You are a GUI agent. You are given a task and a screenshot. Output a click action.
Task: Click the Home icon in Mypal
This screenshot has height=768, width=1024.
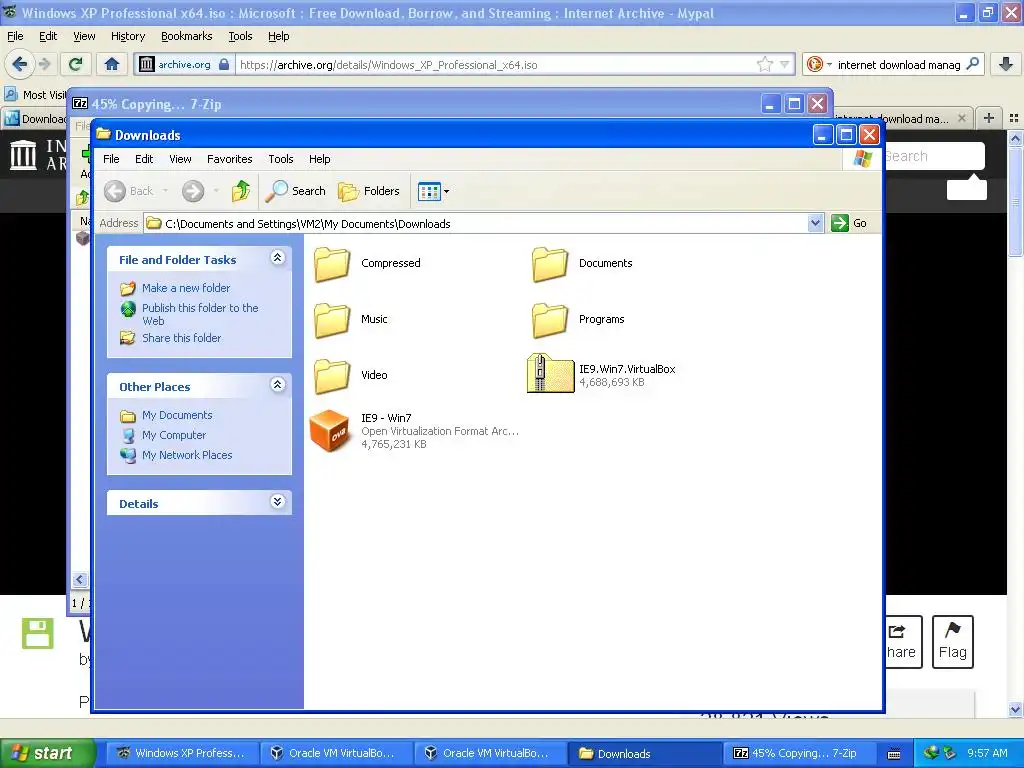(112, 64)
